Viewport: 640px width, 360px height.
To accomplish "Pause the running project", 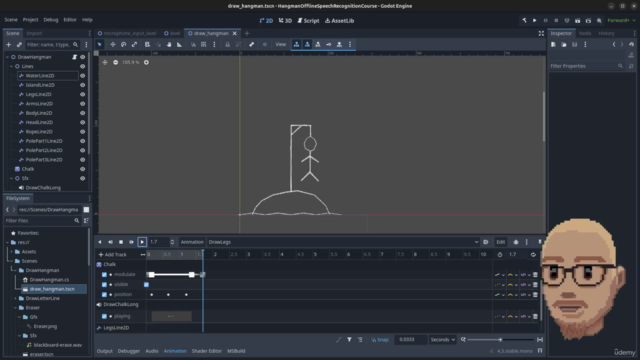I will (545, 20).
